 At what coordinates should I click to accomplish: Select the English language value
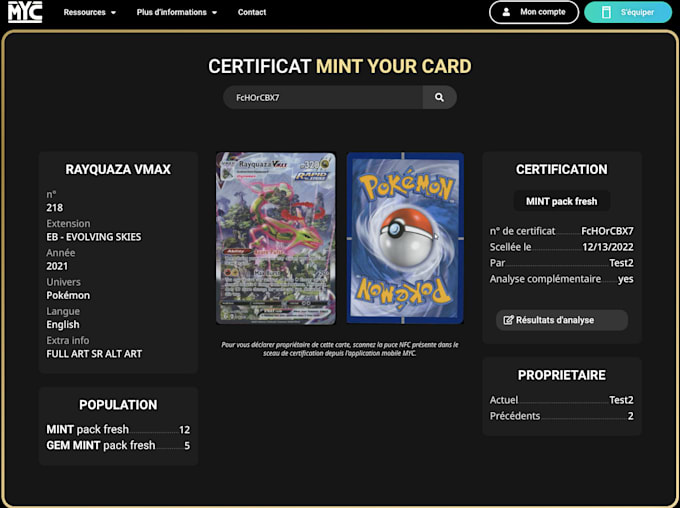click(63, 324)
